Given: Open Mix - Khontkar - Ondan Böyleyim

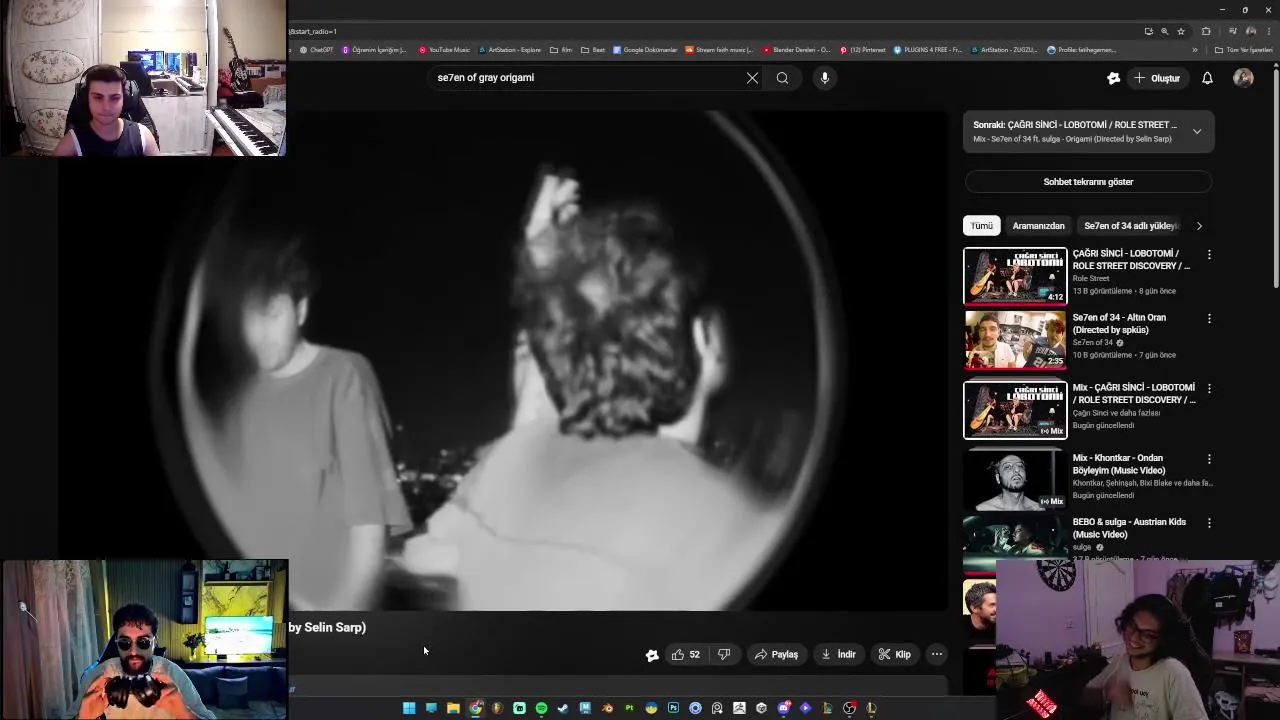Looking at the screenshot, I should pos(1119,464).
